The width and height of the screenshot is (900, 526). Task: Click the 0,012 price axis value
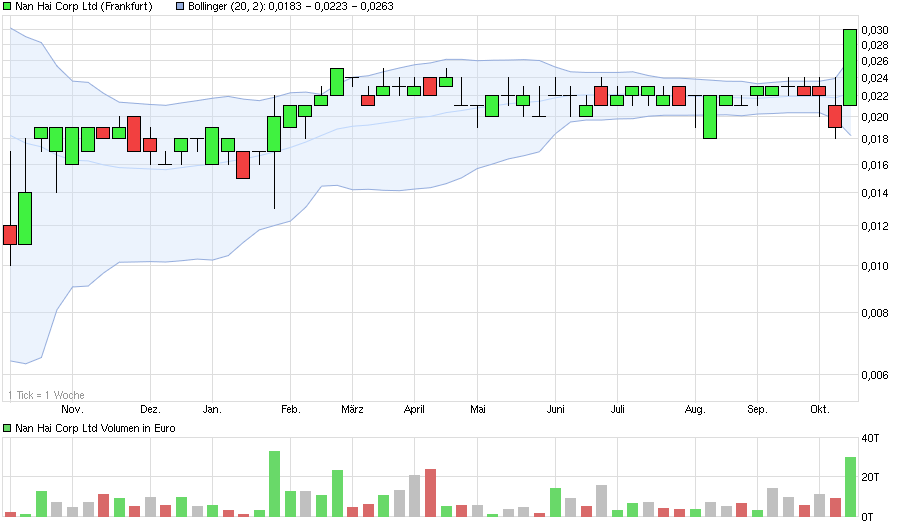[875, 226]
